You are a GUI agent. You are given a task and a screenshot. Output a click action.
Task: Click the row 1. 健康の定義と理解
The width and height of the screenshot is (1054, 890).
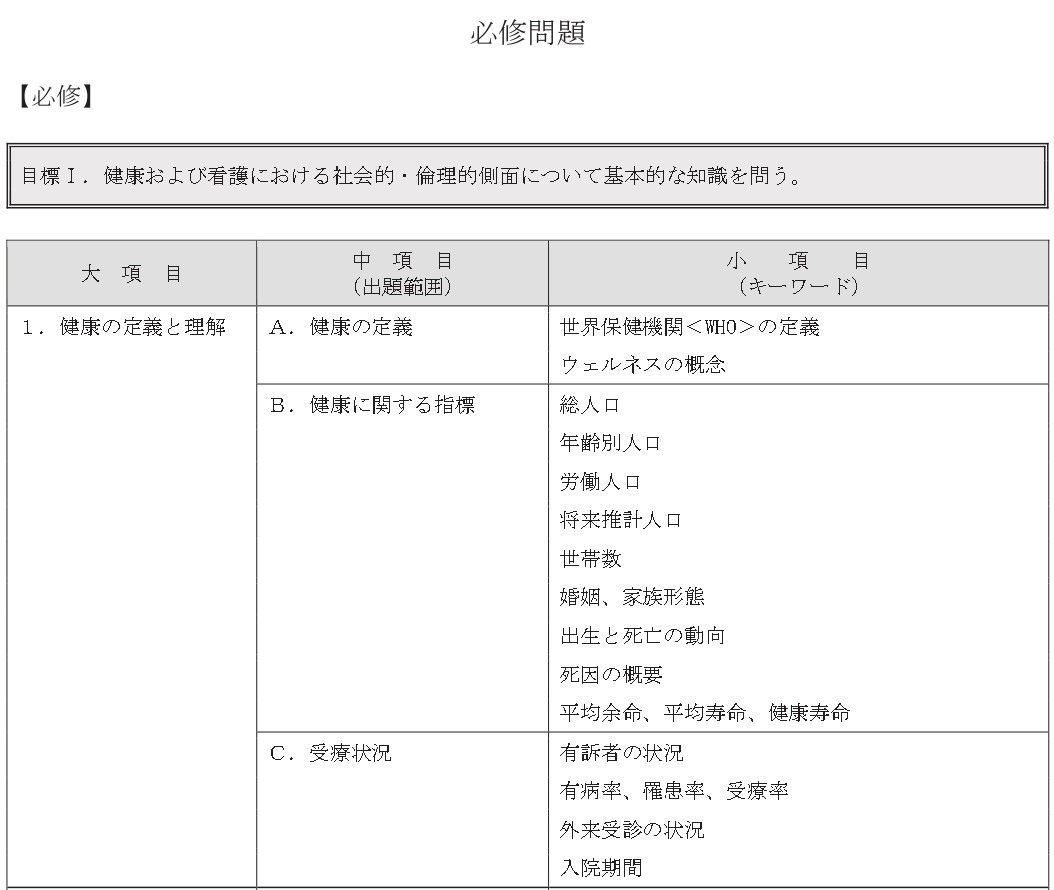124,327
